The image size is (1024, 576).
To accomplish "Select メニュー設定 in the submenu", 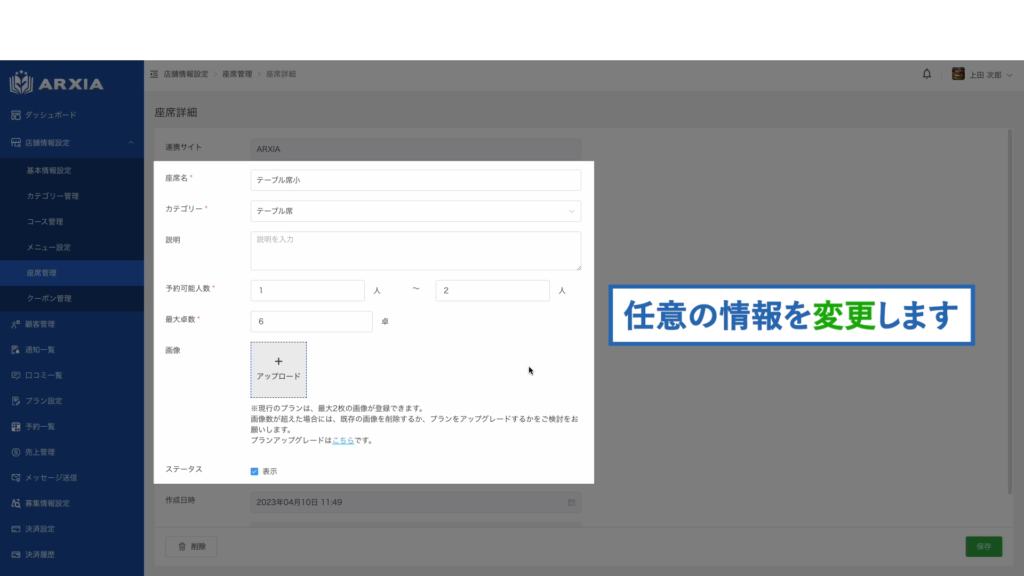I will click(x=48, y=247).
